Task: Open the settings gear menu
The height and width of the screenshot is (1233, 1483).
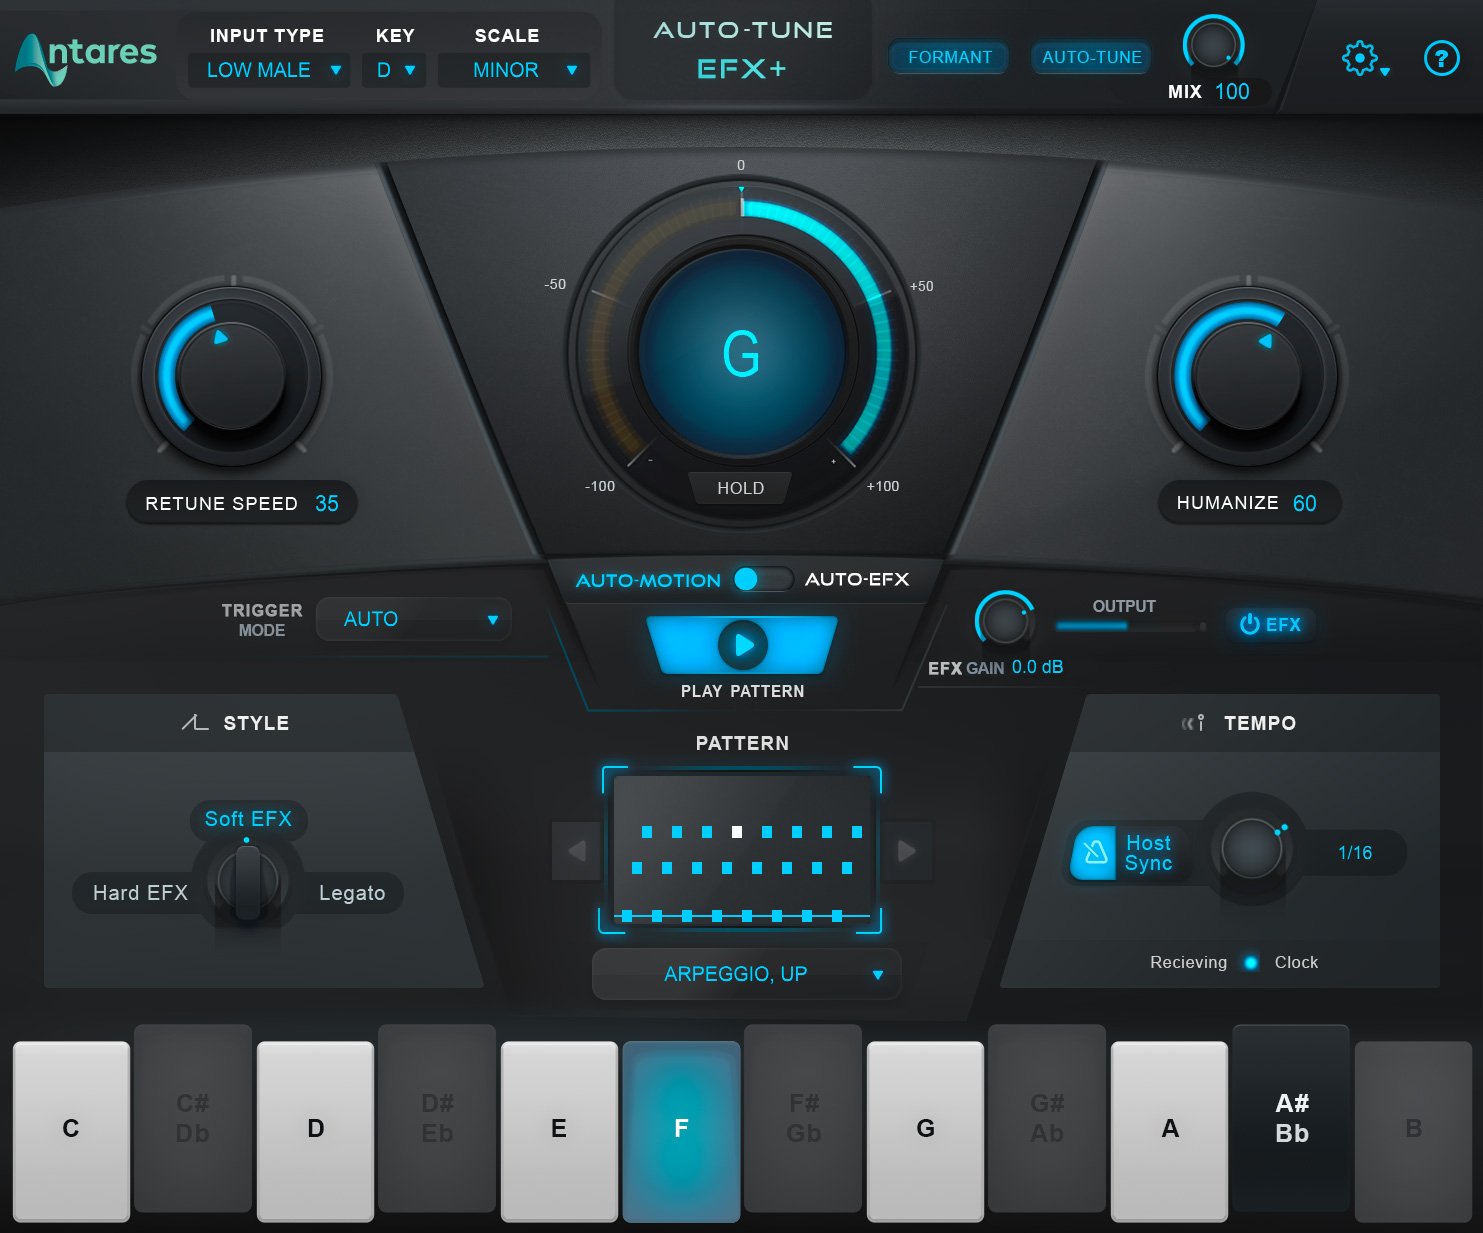Action: coord(1363,59)
